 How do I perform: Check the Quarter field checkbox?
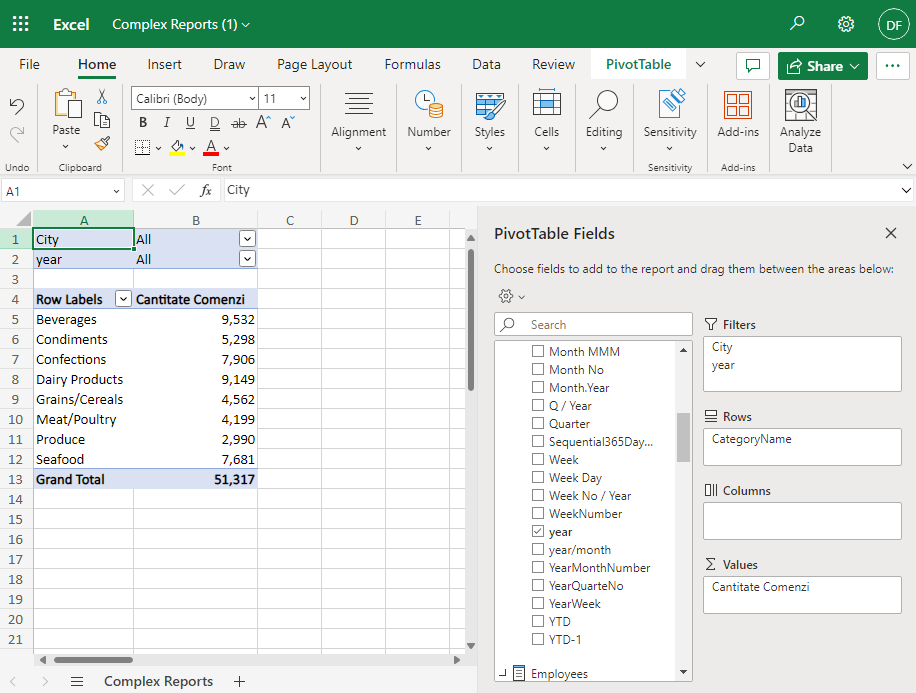coord(538,424)
